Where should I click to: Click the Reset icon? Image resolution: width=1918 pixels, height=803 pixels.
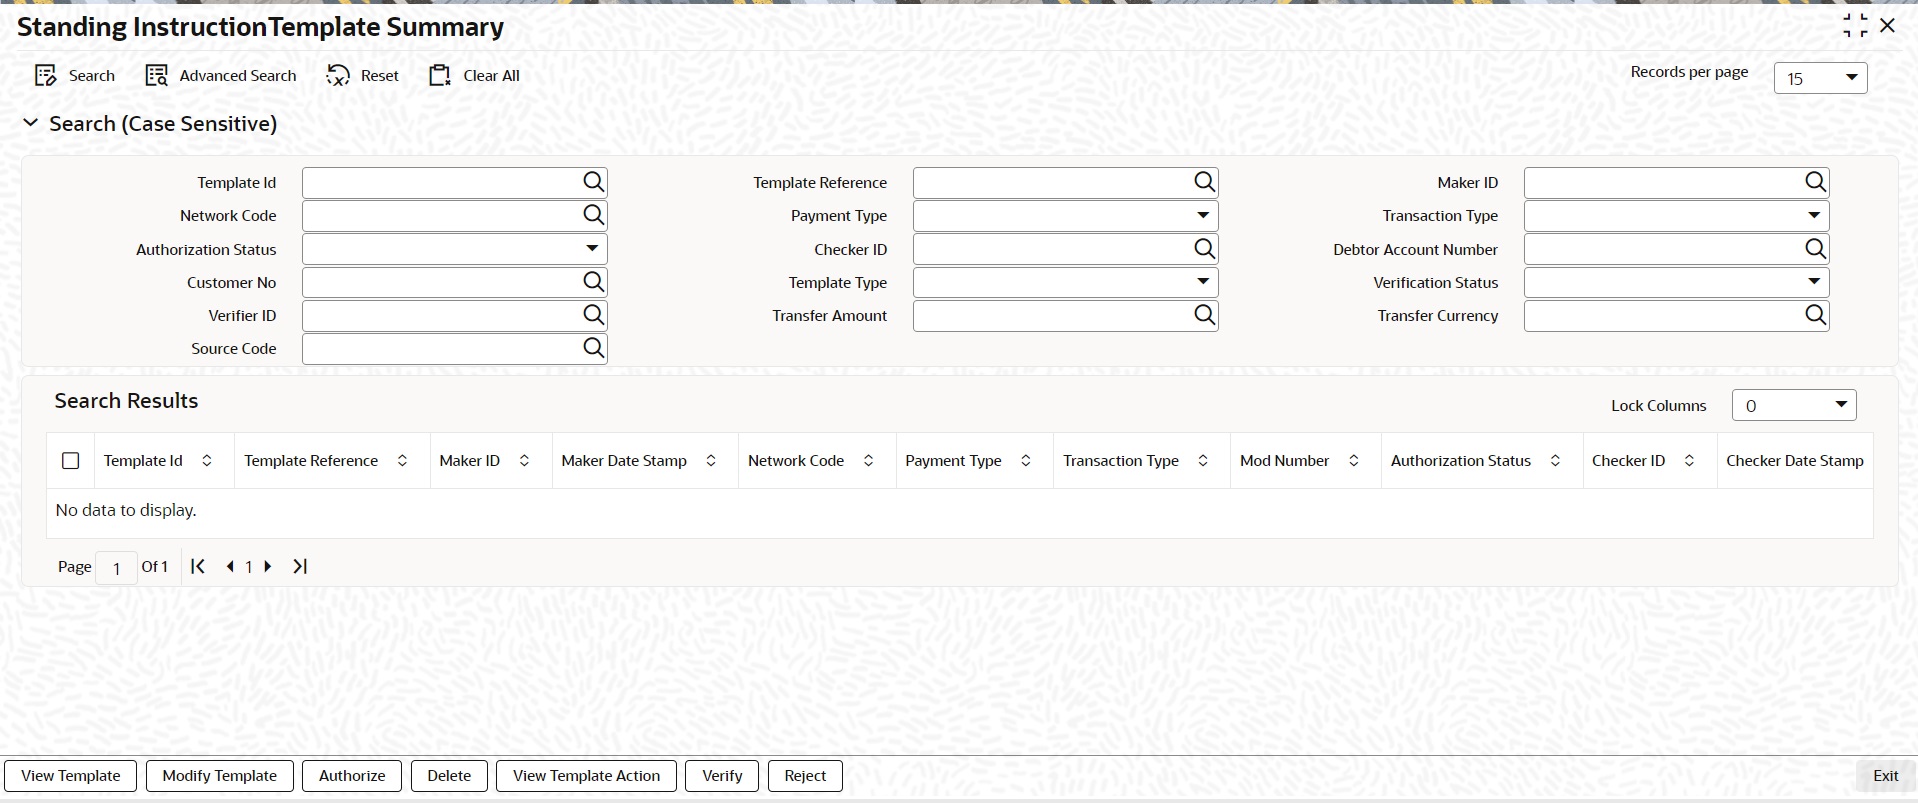[x=338, y=76]
